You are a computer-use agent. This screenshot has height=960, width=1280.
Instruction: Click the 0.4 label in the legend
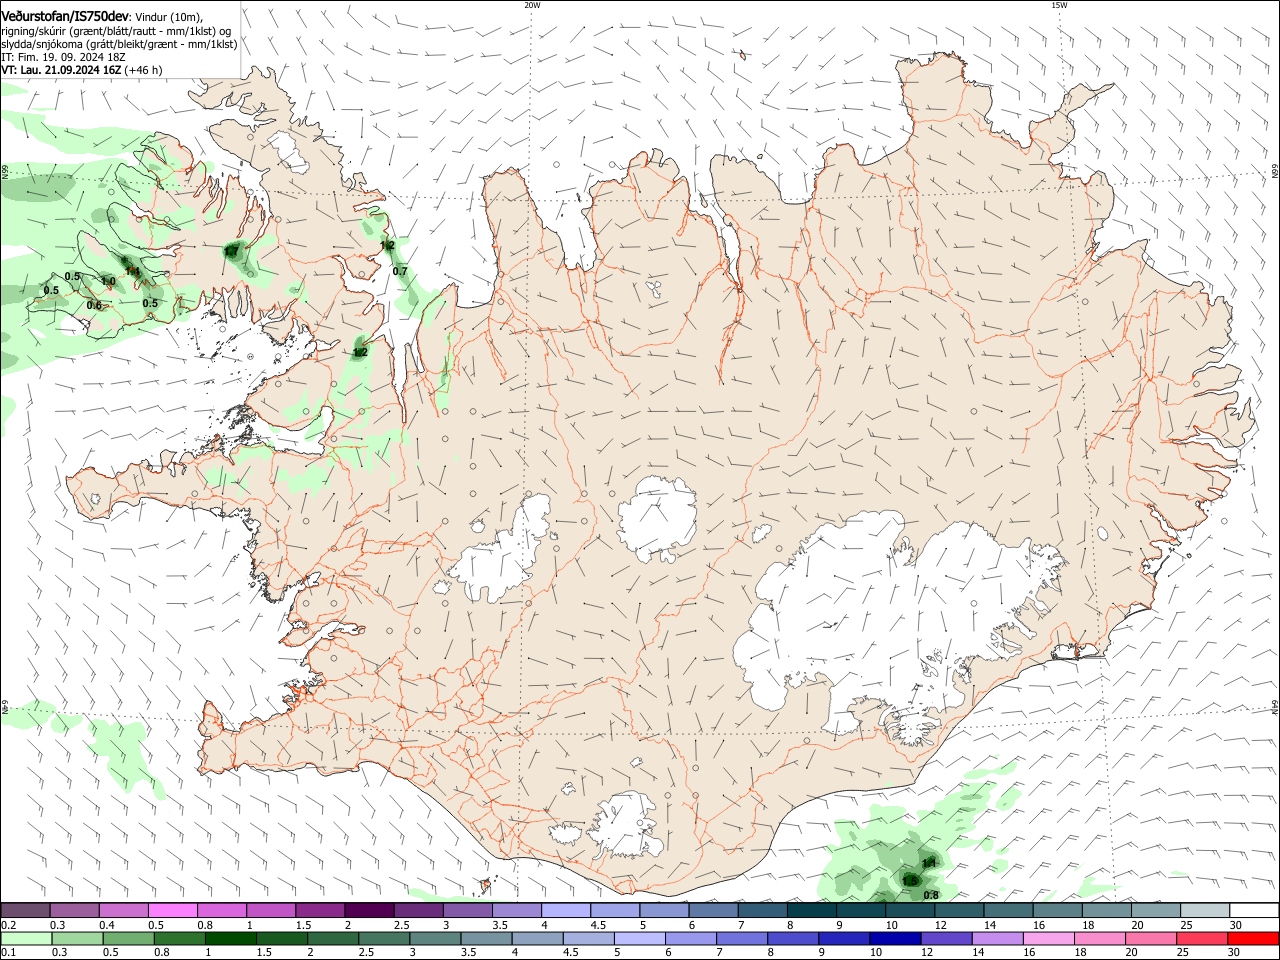coord(107,926)
